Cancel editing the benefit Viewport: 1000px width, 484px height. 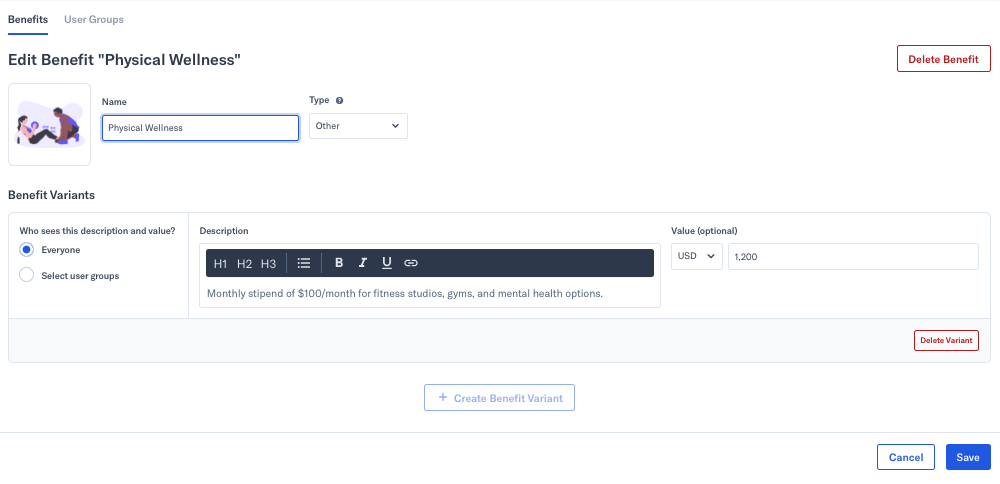coord(906,457)
